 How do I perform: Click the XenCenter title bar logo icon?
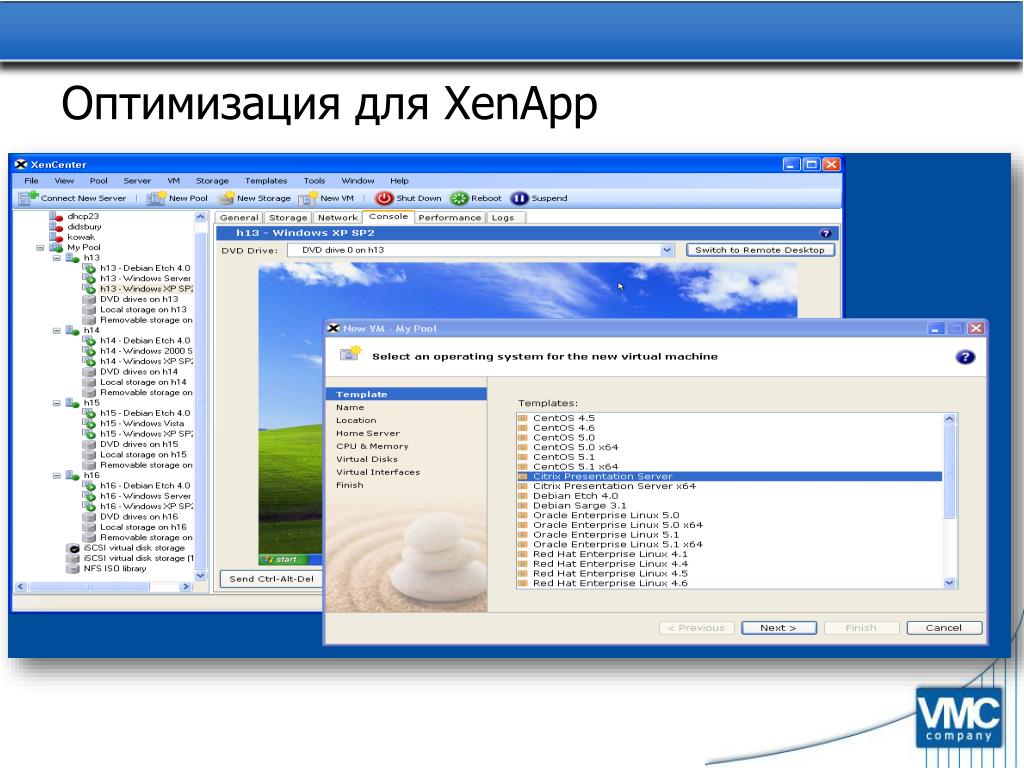click(x=21, y=165)
